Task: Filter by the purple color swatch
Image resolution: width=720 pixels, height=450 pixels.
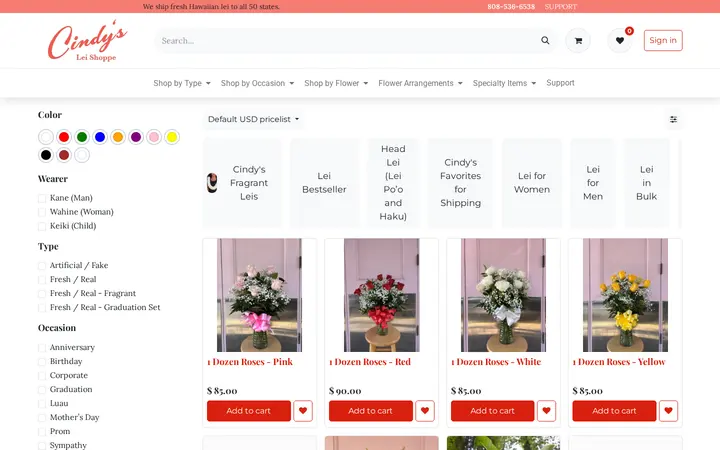Action: coord(136,137)
